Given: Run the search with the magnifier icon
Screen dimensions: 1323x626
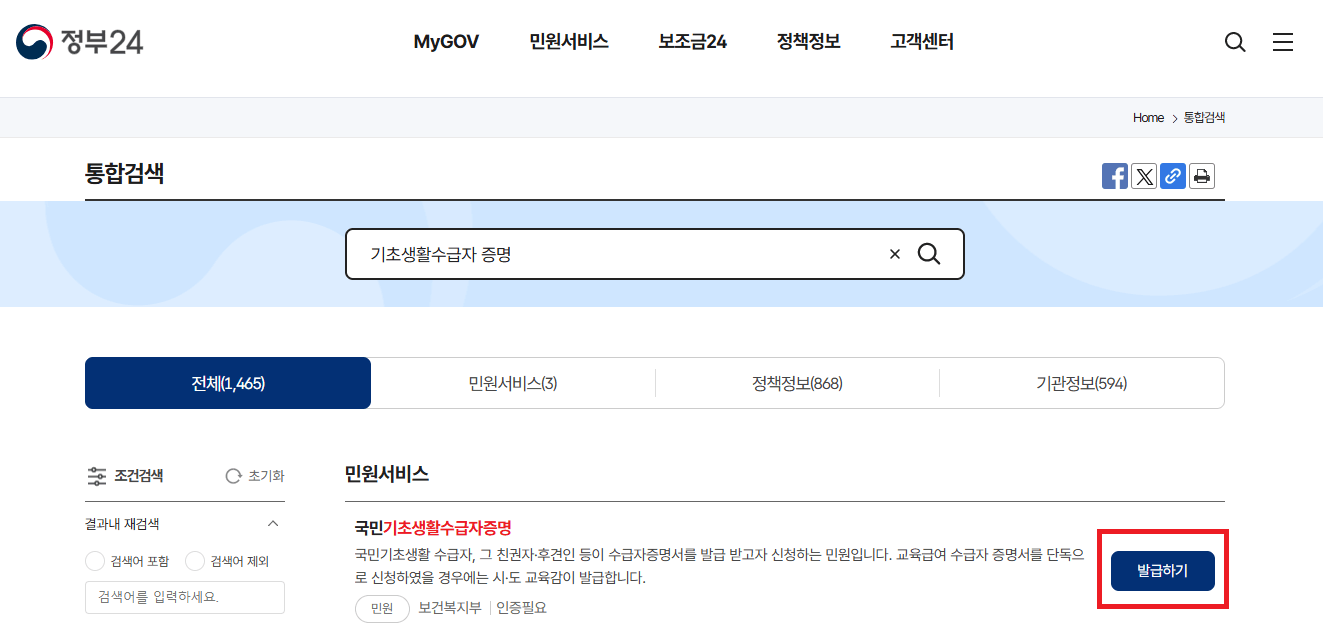Looking at the screenshot, I should click(x=929, y=254).
